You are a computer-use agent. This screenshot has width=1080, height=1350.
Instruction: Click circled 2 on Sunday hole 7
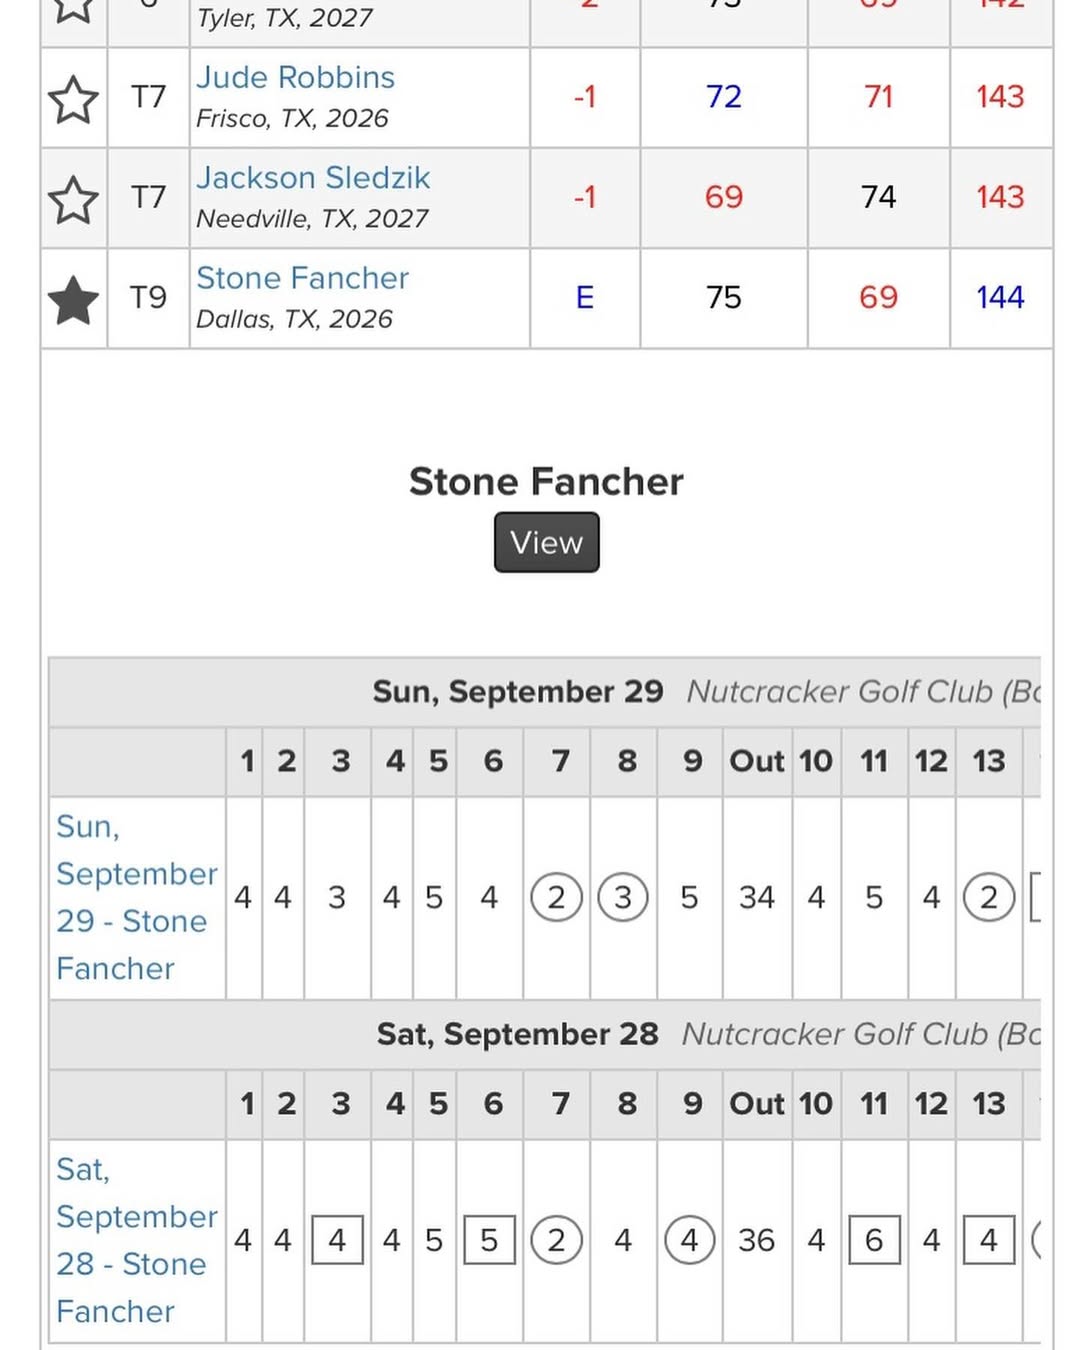point(556,897)
